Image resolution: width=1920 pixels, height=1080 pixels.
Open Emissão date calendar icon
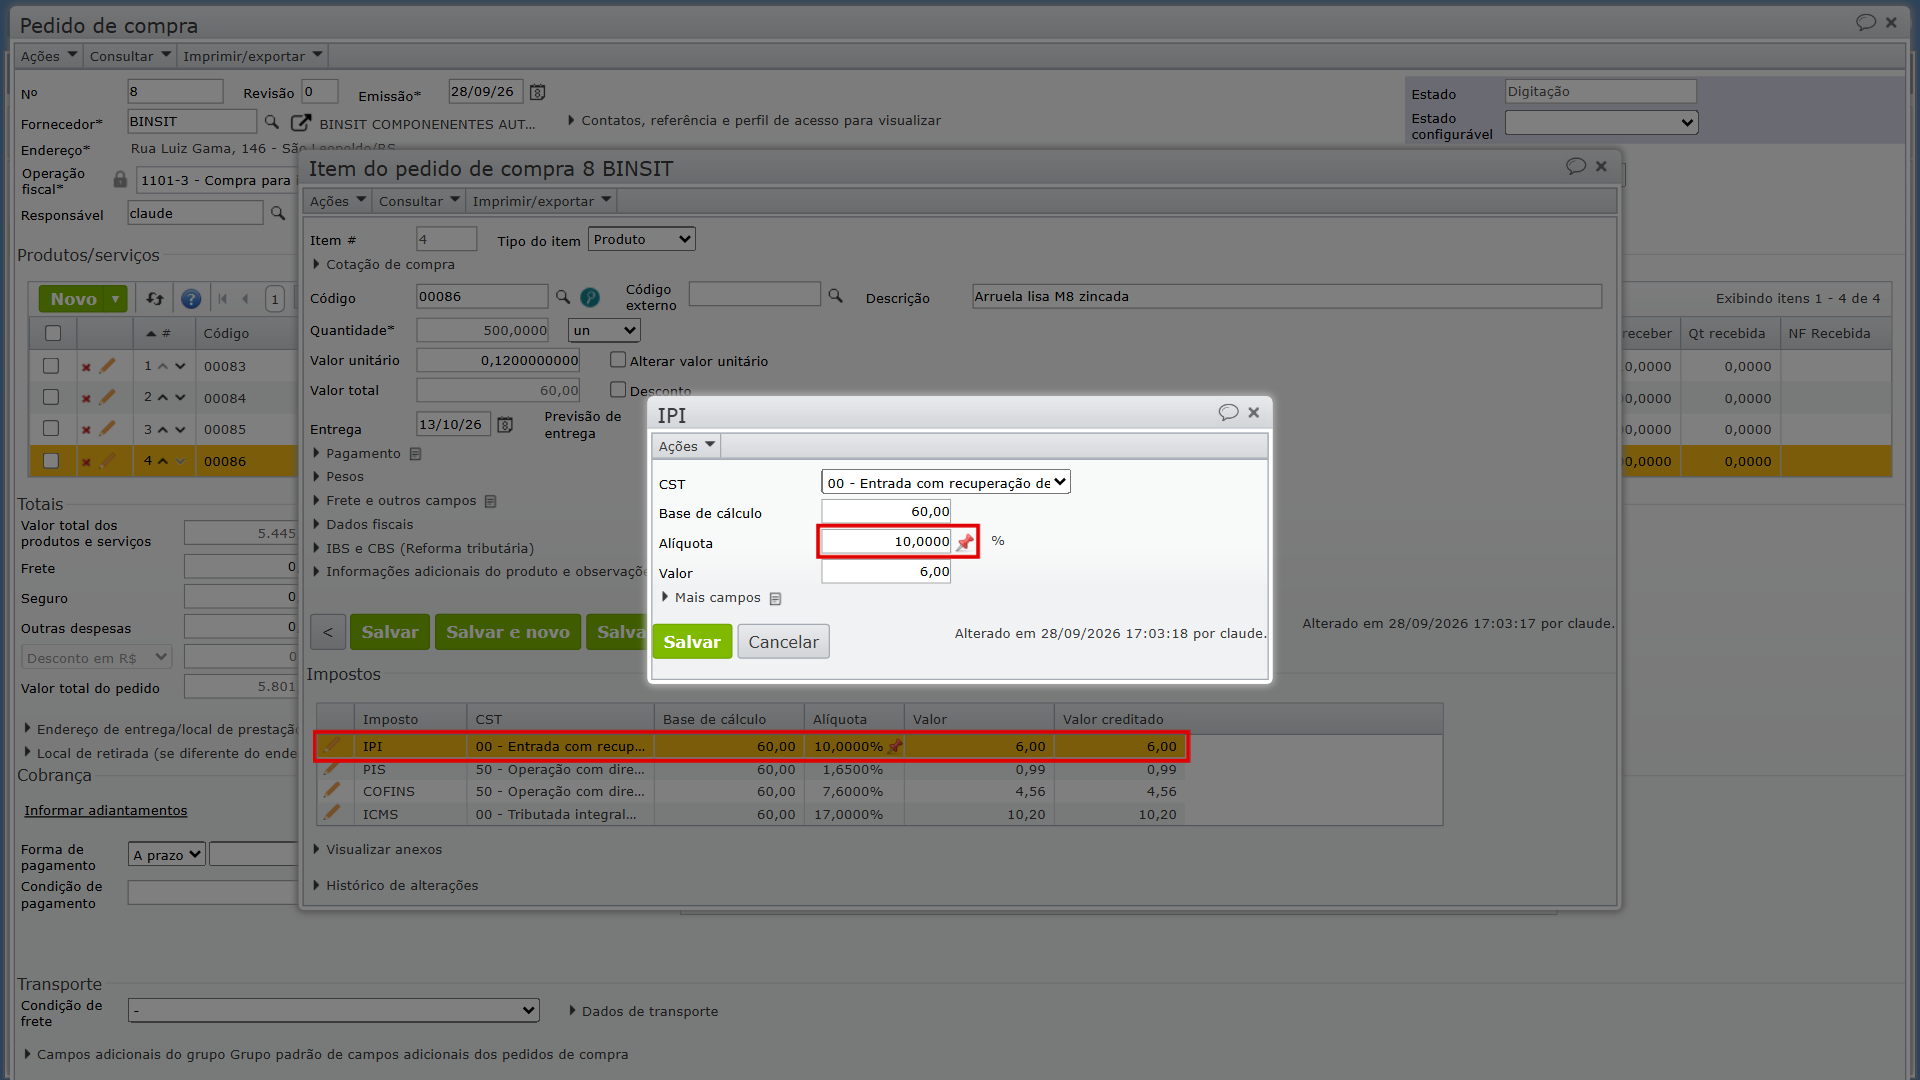537,92
